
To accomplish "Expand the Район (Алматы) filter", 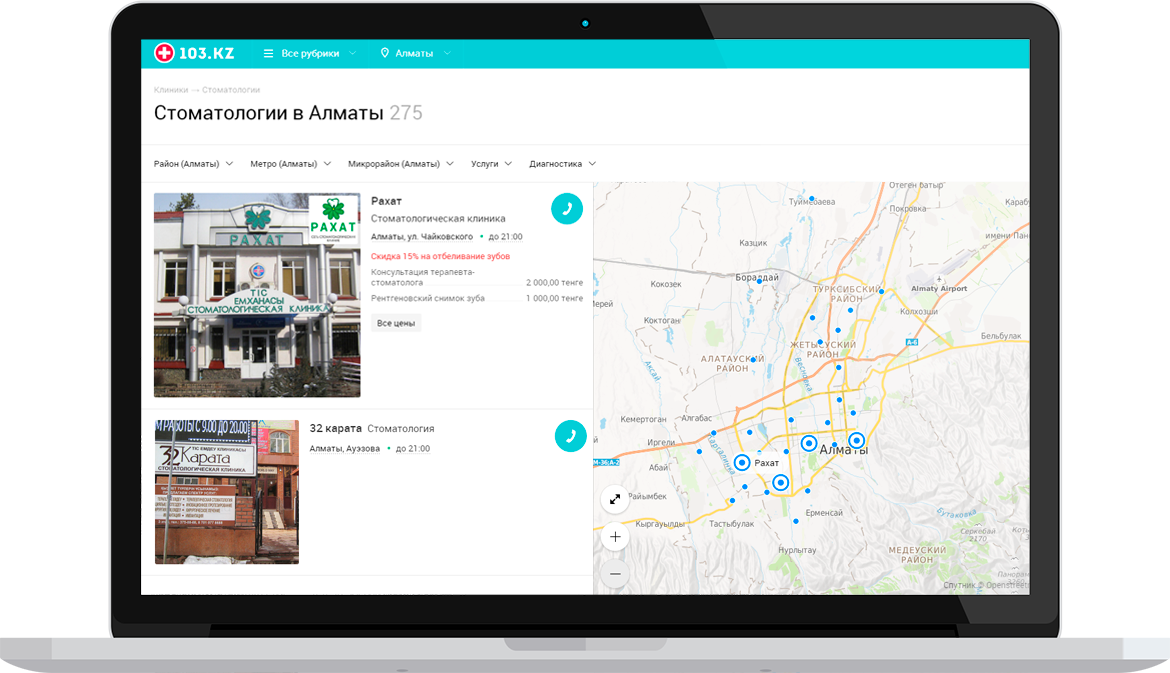I will click(x=193, y=164).
